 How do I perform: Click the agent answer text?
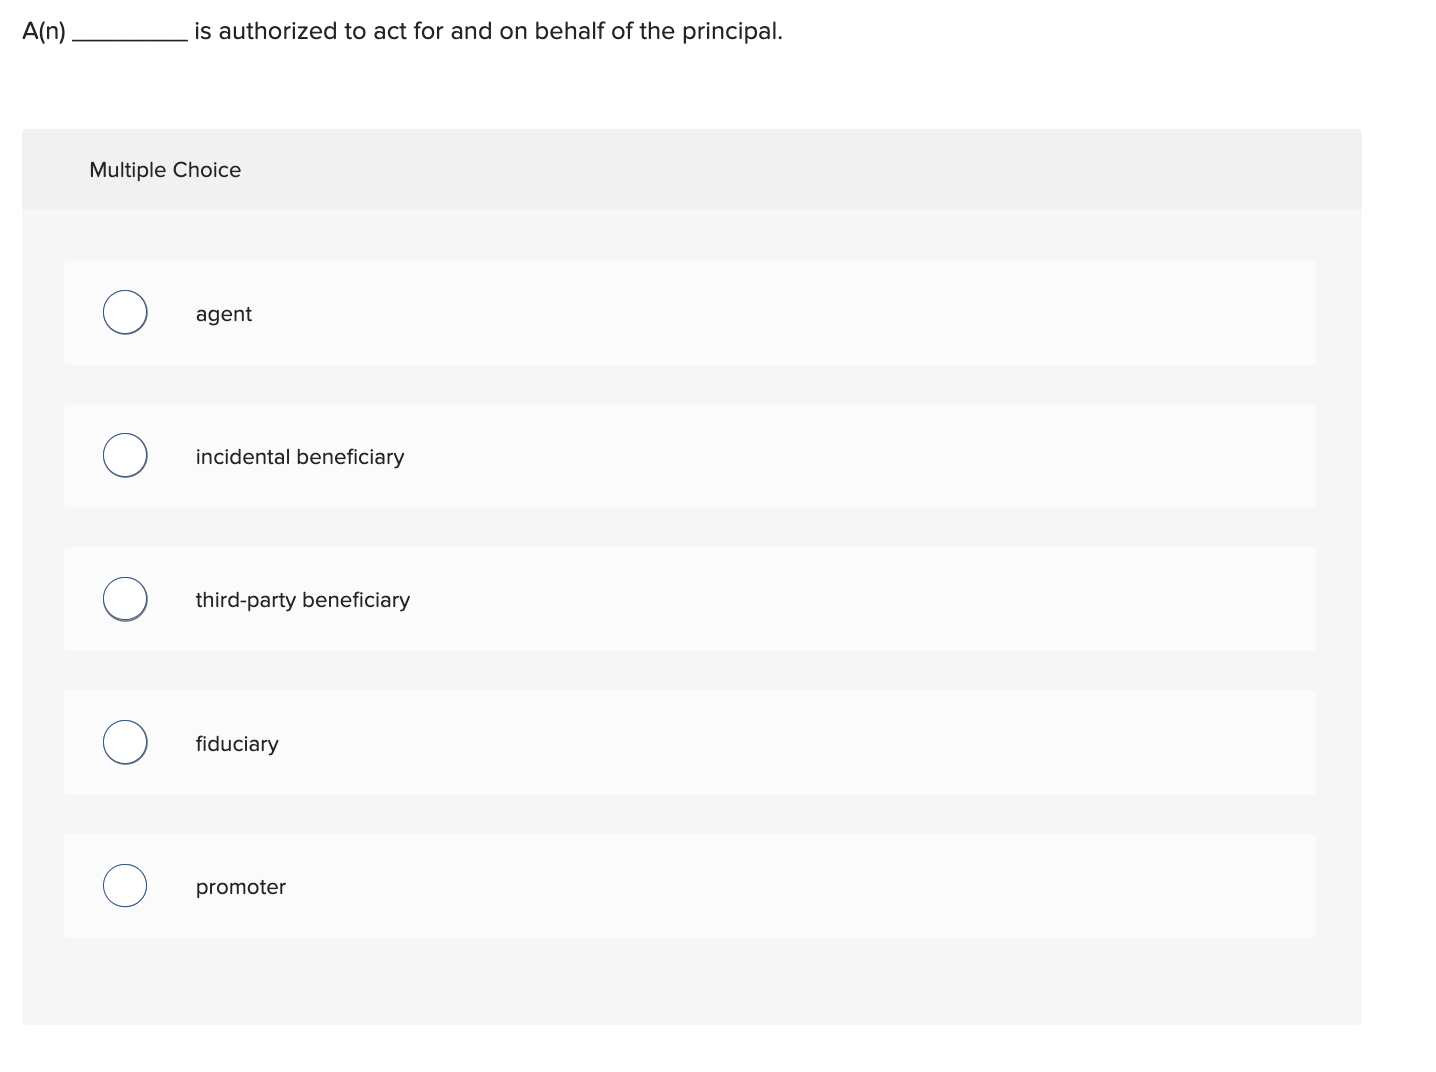[x=223, y=313]
